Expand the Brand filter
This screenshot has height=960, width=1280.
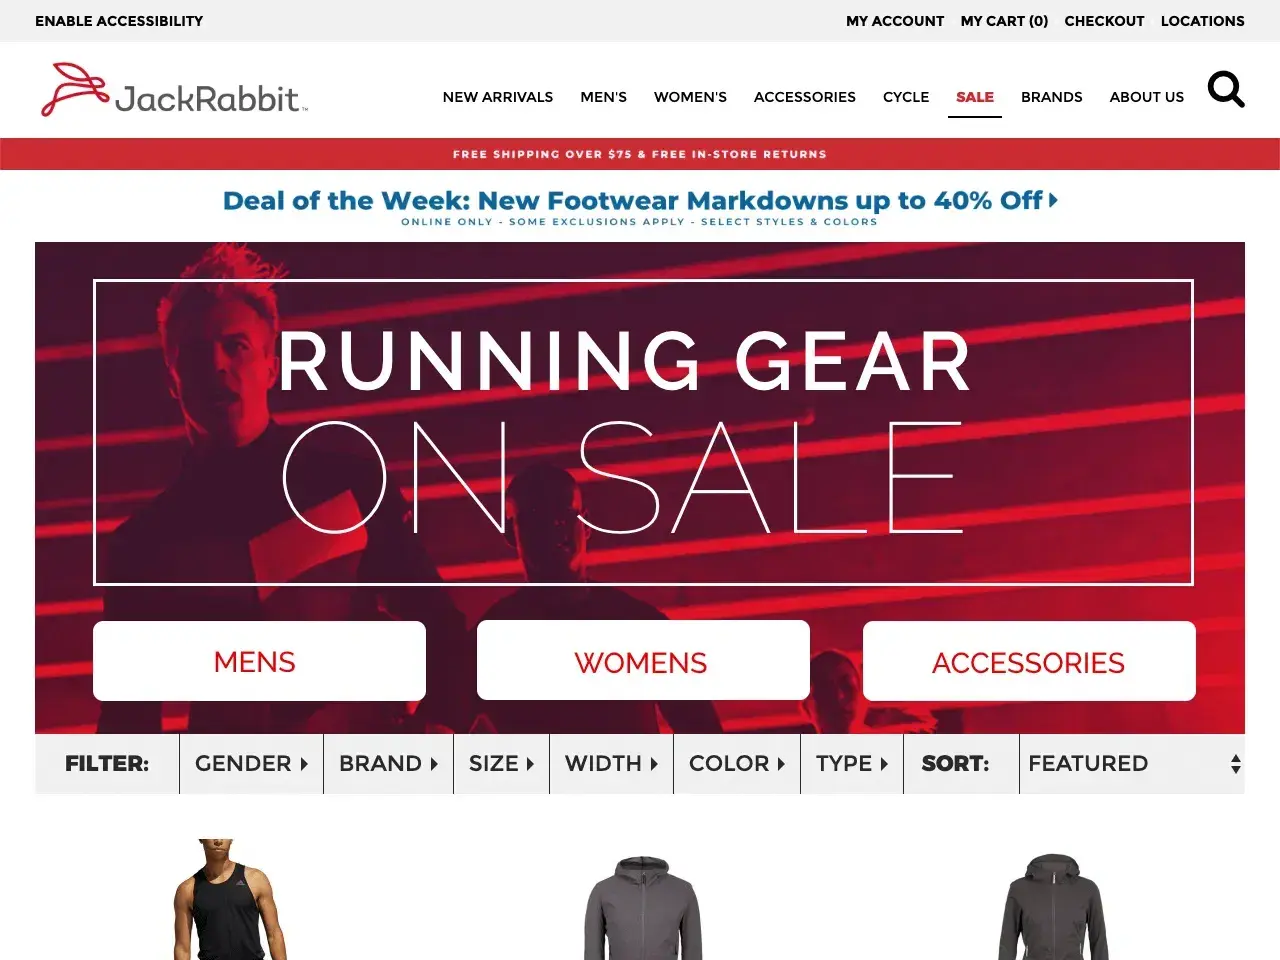[x=388, y=764]
